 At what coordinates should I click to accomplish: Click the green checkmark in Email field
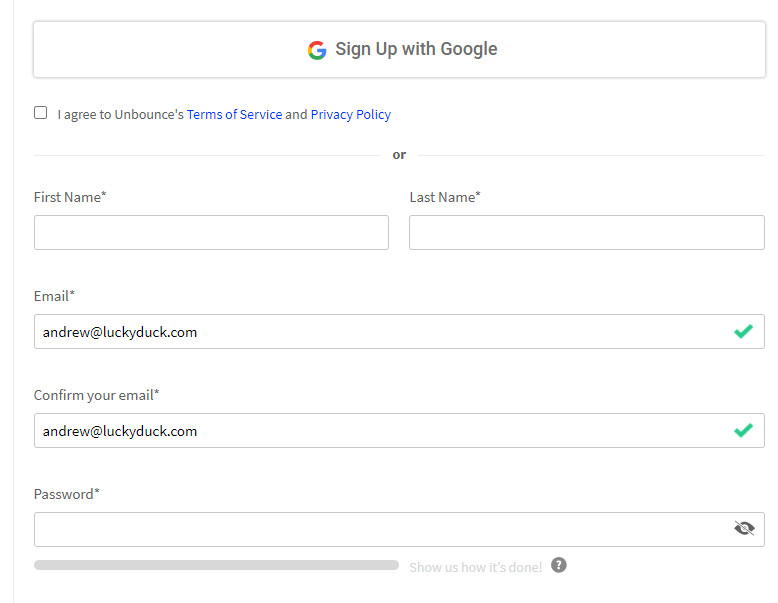(743, 331)
